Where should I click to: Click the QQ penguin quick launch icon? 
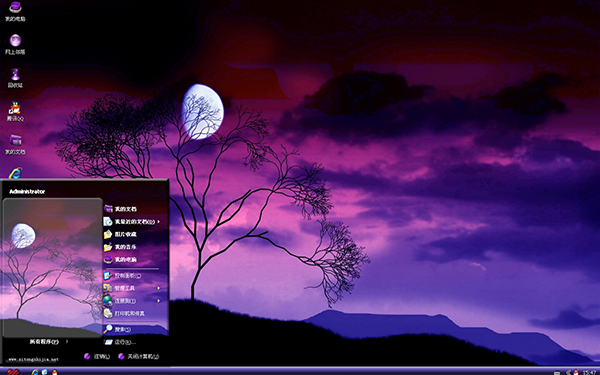54,372
